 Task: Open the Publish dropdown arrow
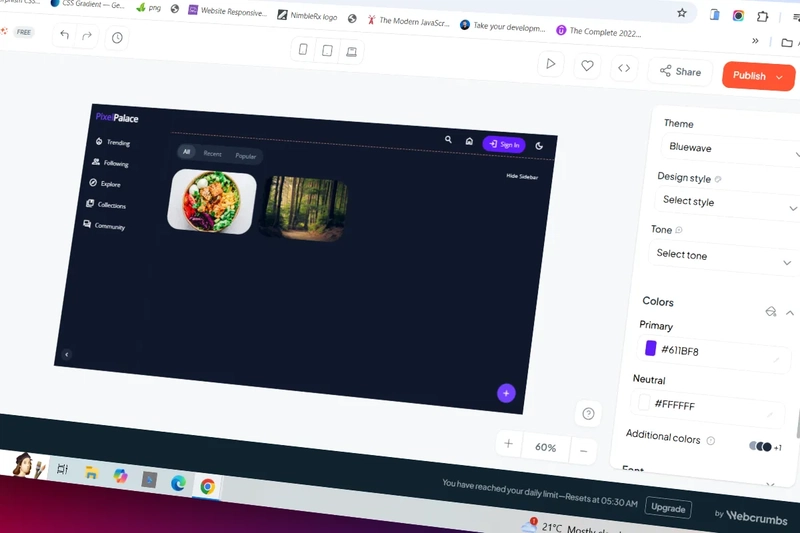pyautogui.click(x=780, y=78)
